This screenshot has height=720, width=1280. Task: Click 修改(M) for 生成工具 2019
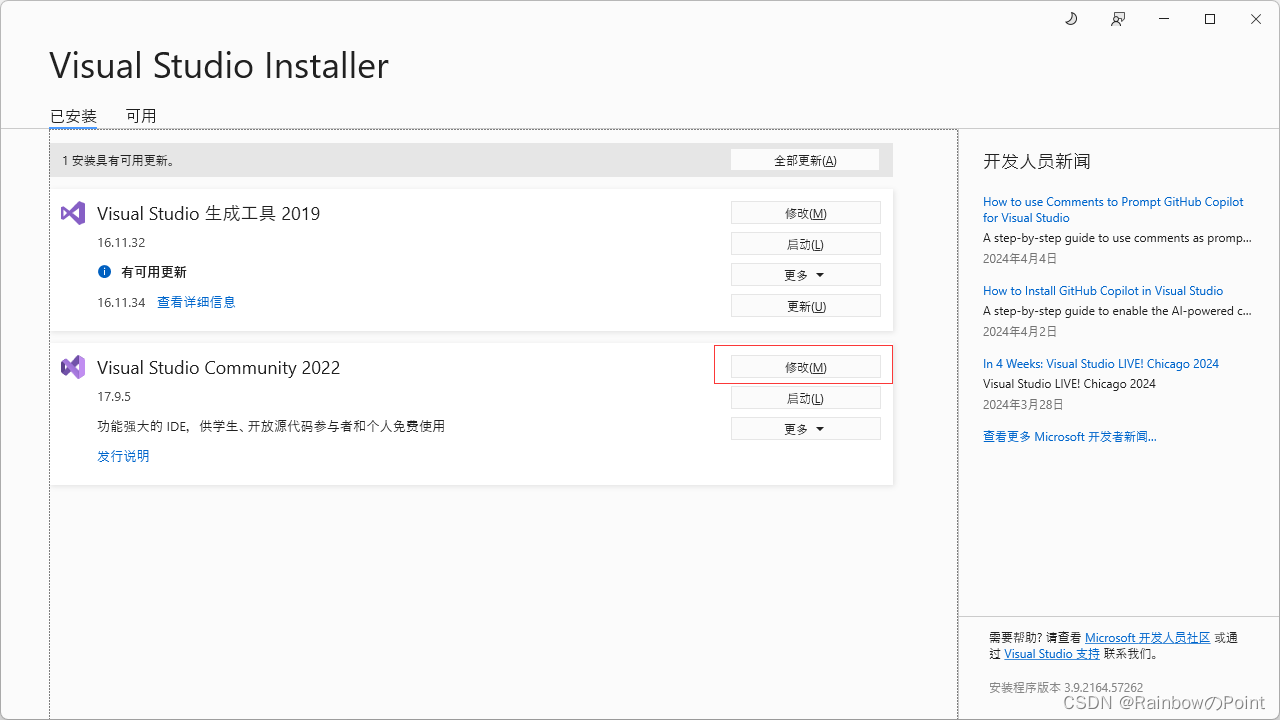coord(806,213)
